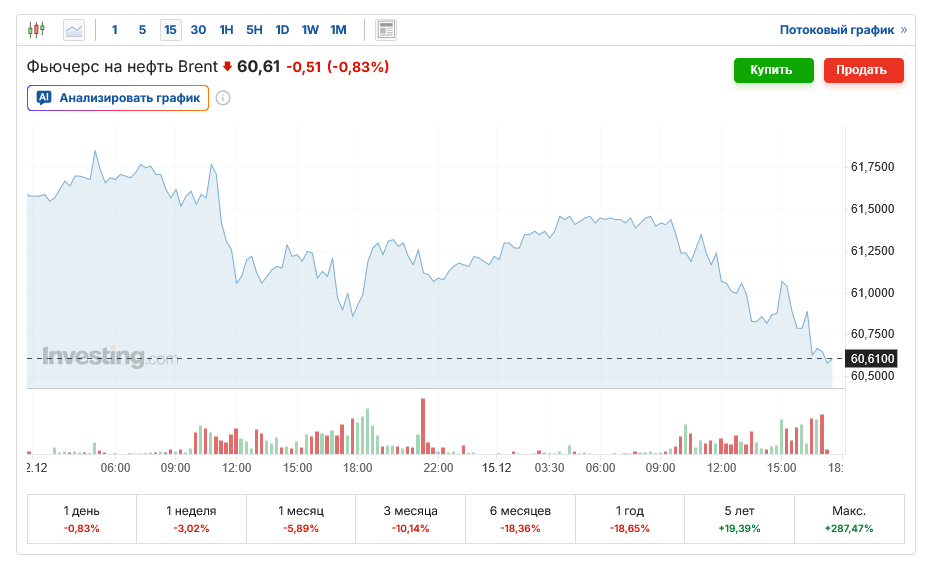Click the Investing.com watermark logo
Image resolution: width=935 pixels, height=562 pixels.
click(110, 357)
